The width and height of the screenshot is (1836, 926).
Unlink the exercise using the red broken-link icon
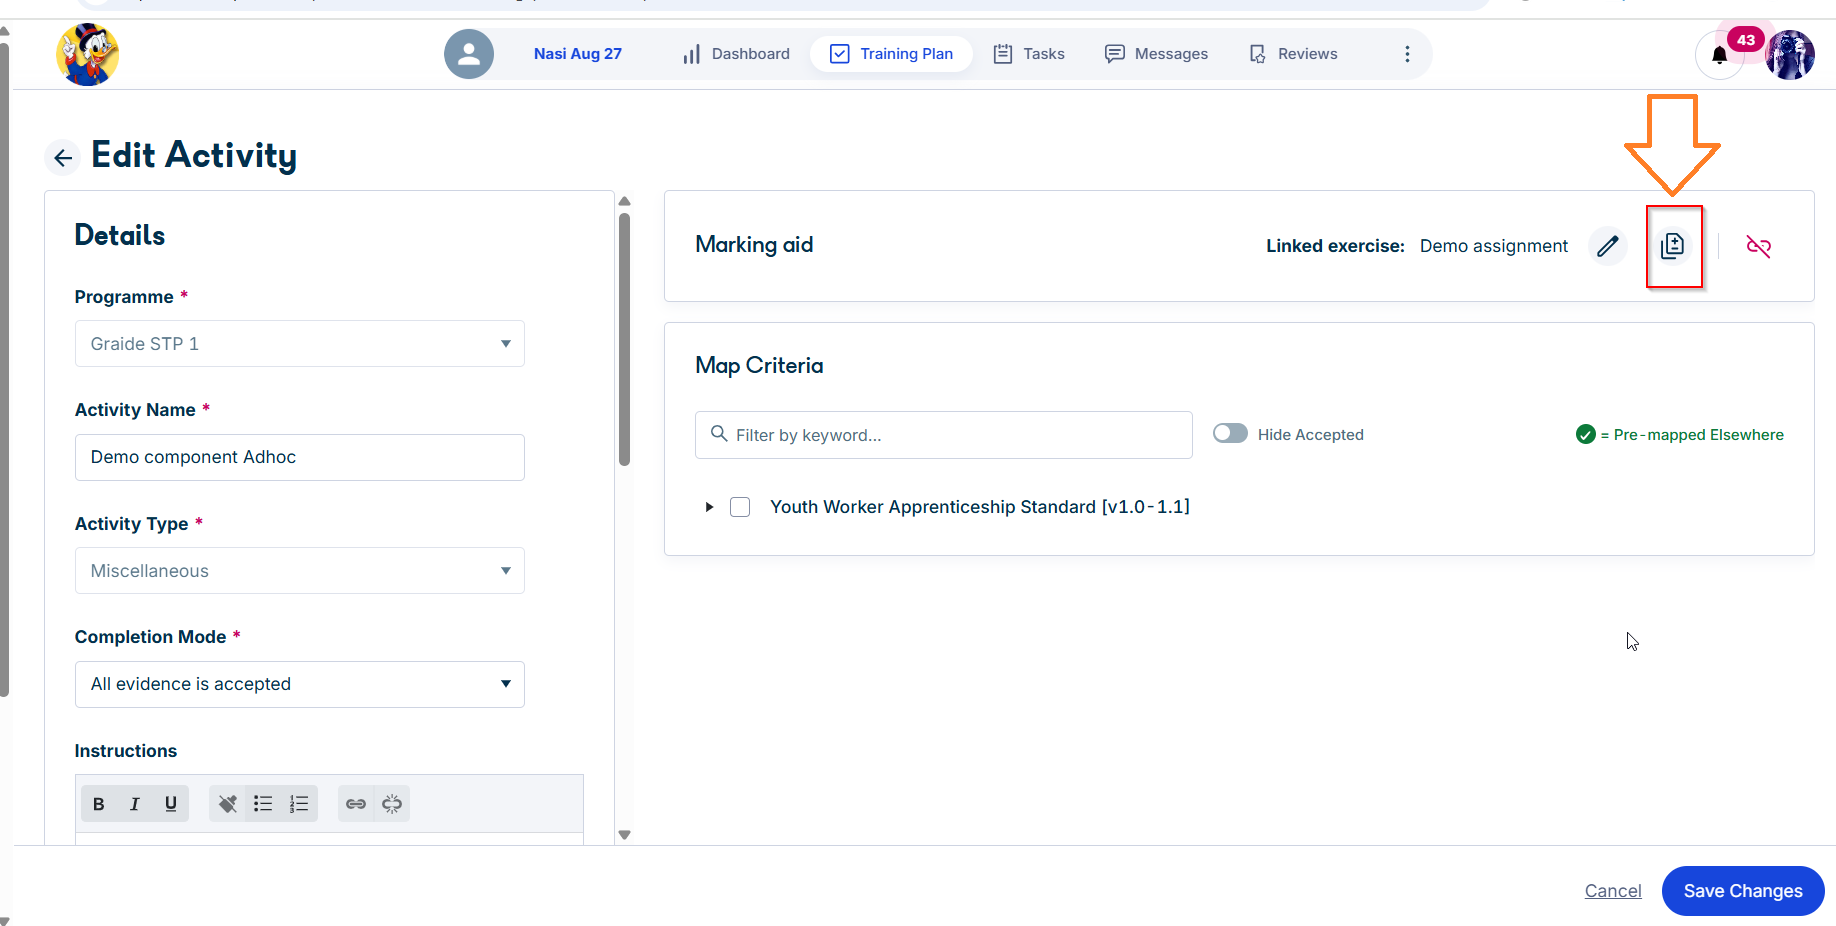click(1758, 246)
